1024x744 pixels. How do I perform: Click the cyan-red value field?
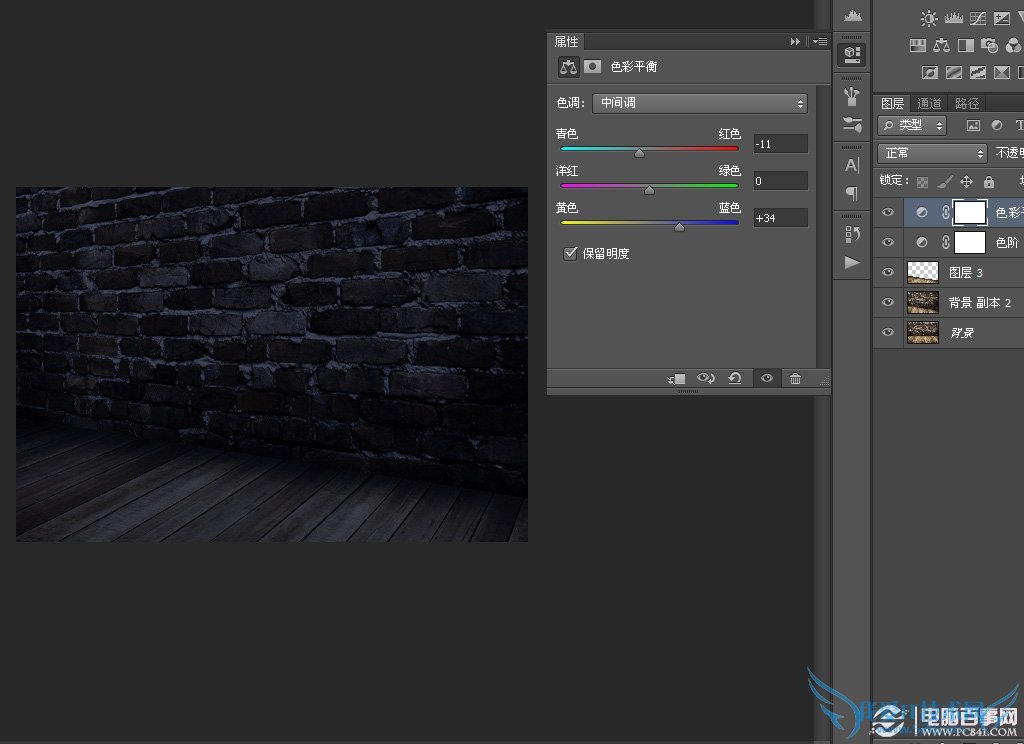tap(780, 144)
